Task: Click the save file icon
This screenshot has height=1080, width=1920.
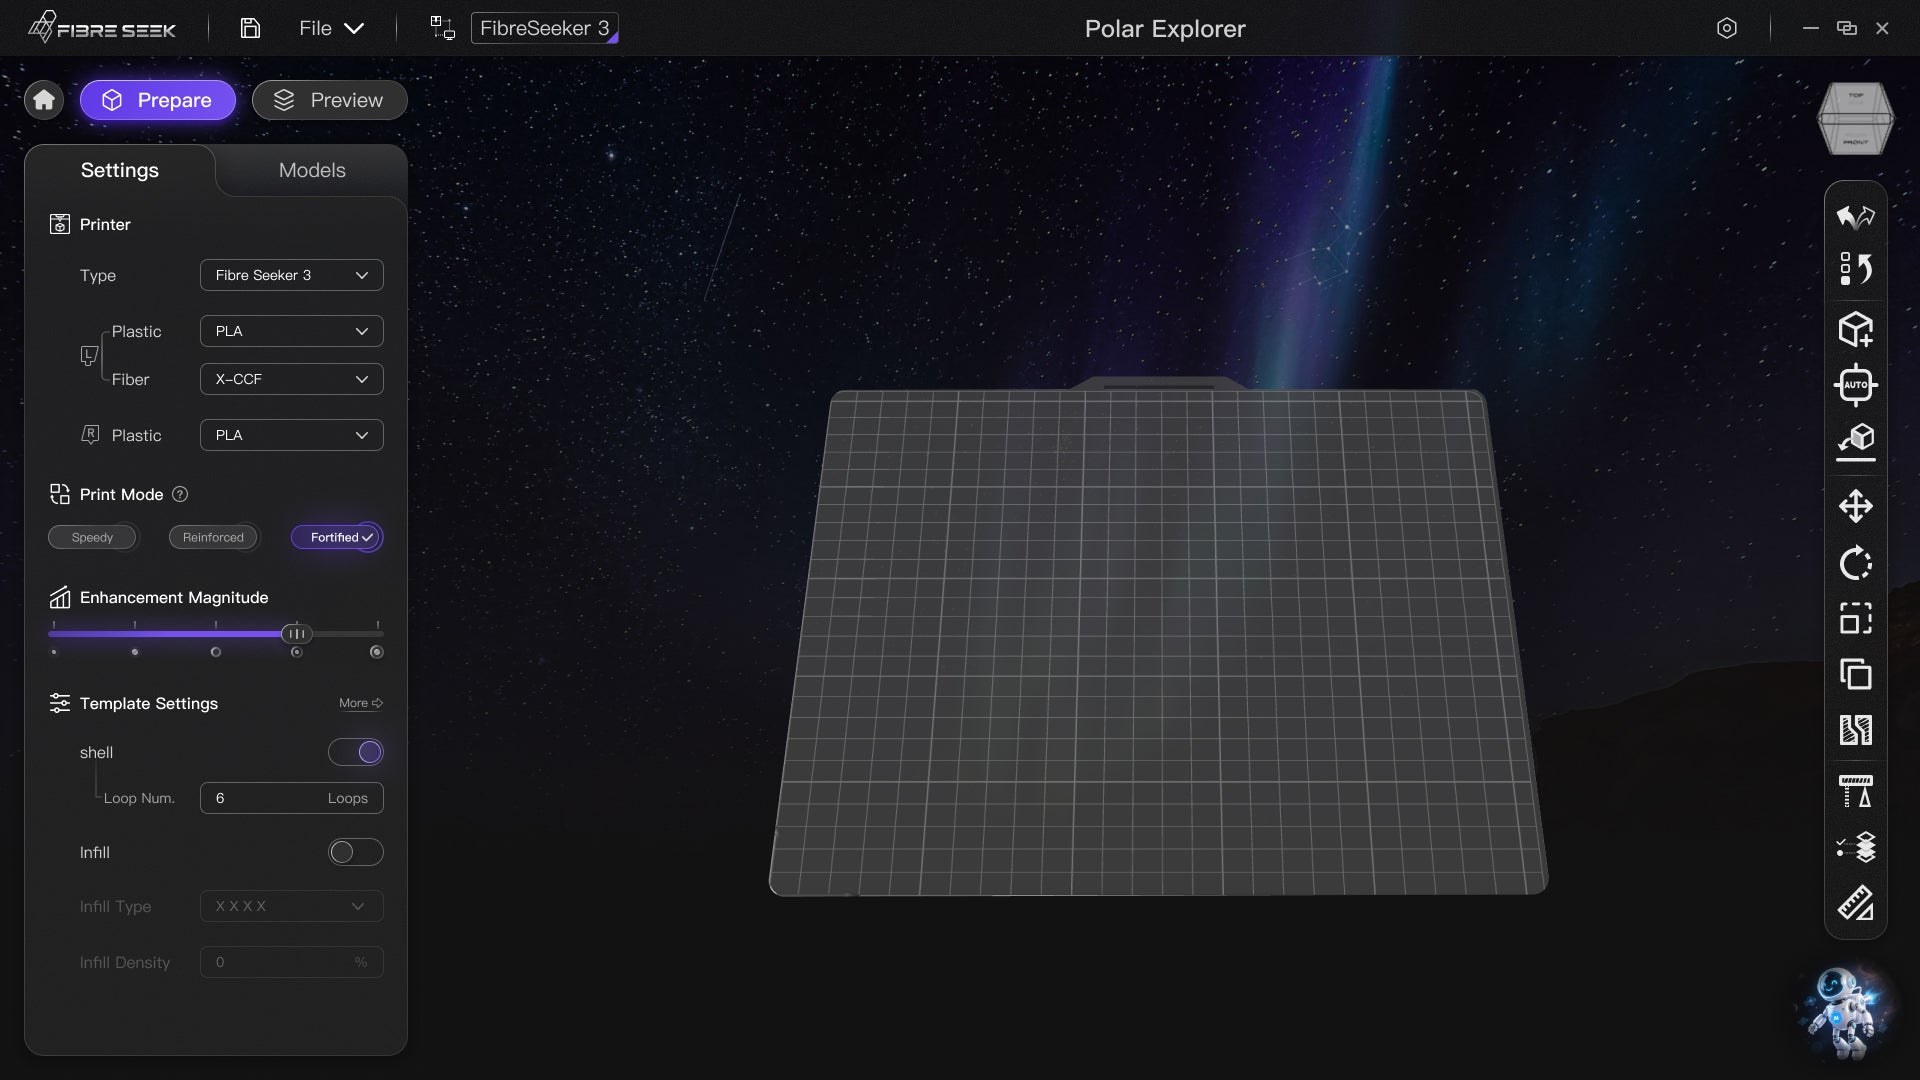Action: point(250,28)
